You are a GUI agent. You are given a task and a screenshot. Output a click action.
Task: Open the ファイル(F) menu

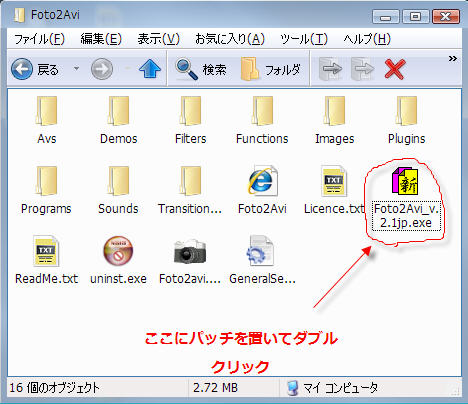(x=39, y=39)
